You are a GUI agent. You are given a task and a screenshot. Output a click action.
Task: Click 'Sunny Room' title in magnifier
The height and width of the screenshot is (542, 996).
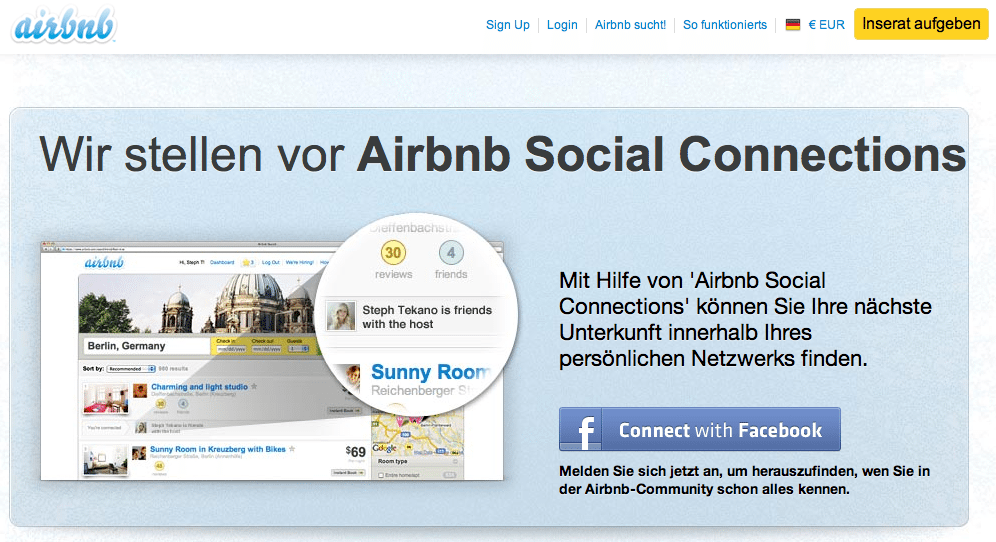click(431, 371)
